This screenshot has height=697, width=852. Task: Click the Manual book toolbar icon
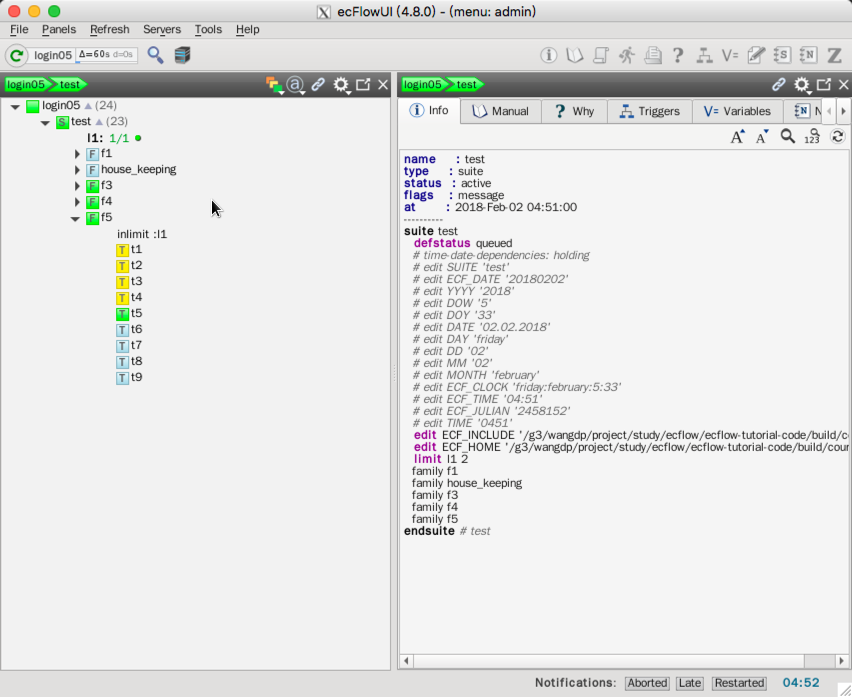(x=574, y=55)
